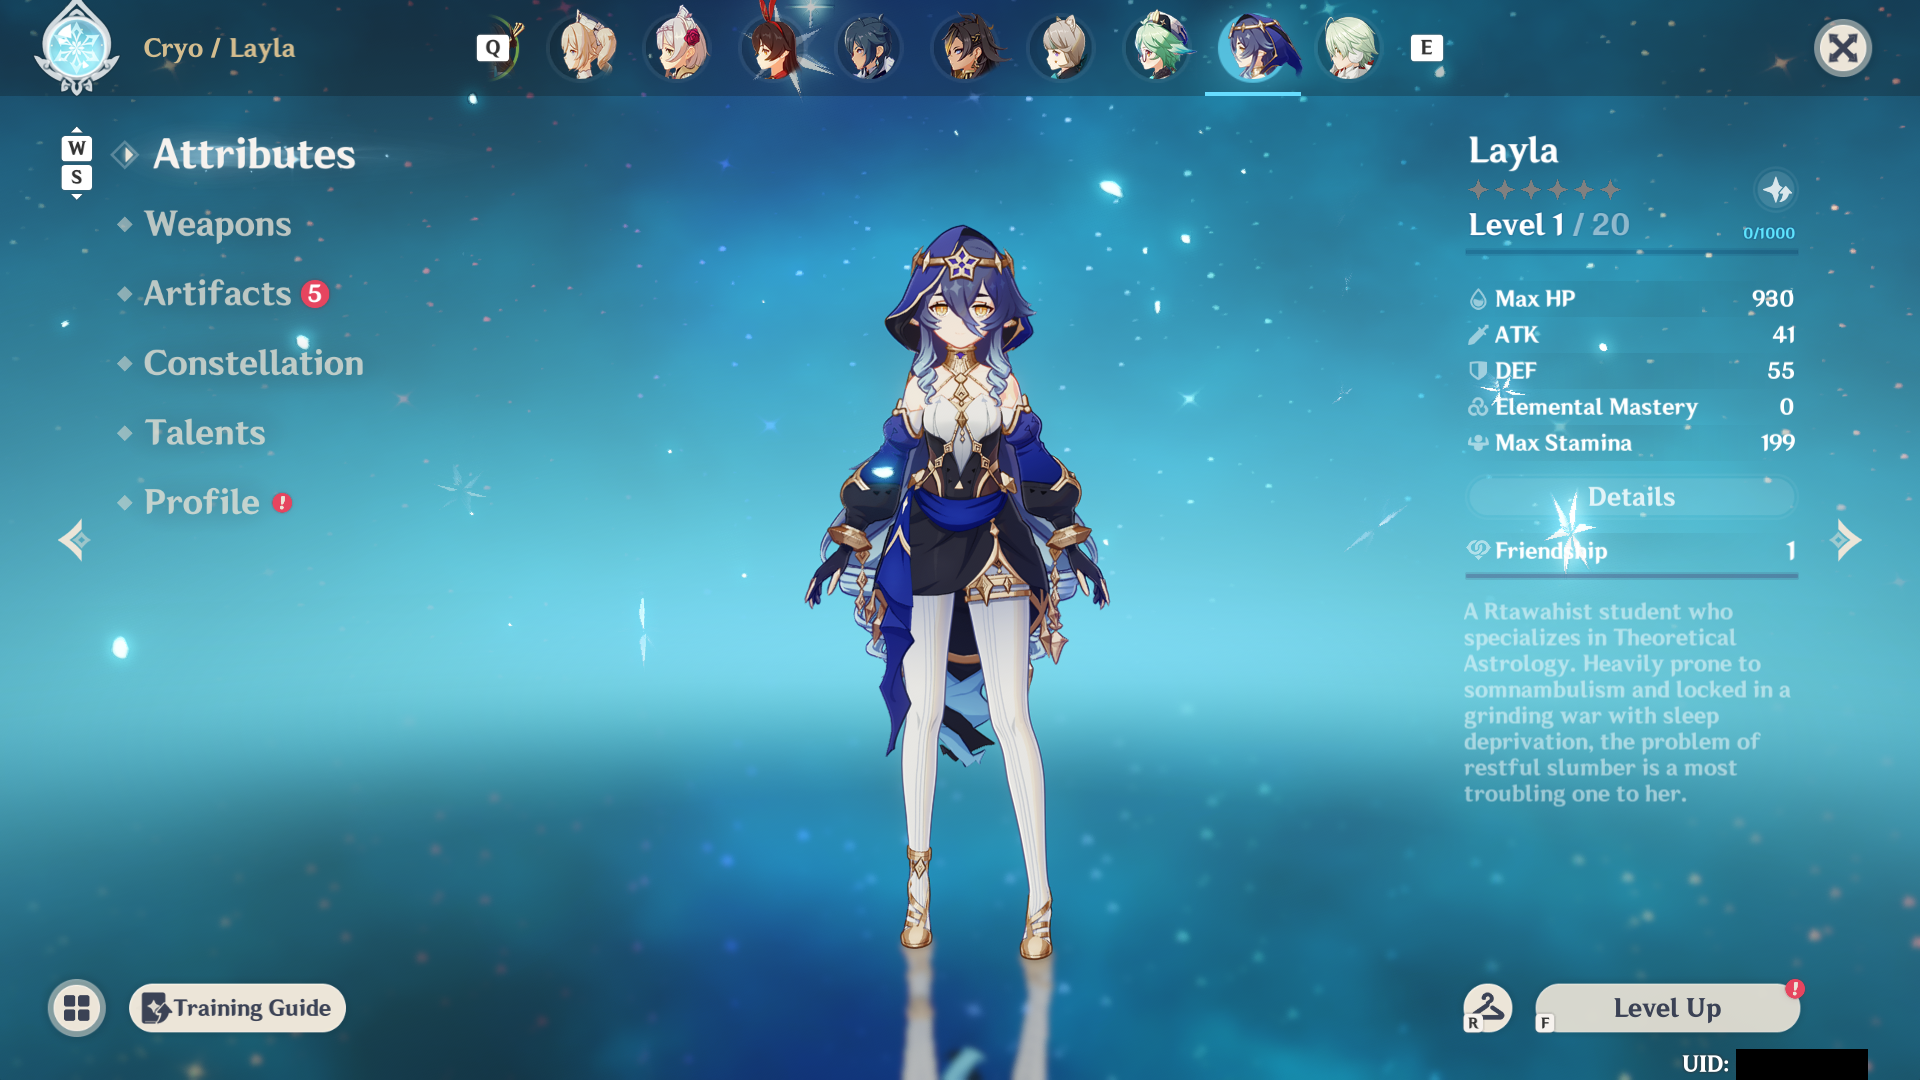1920x1080 pixels.
Task: Select the pale green-haired portrait beside E
Action: [1350, 47]
